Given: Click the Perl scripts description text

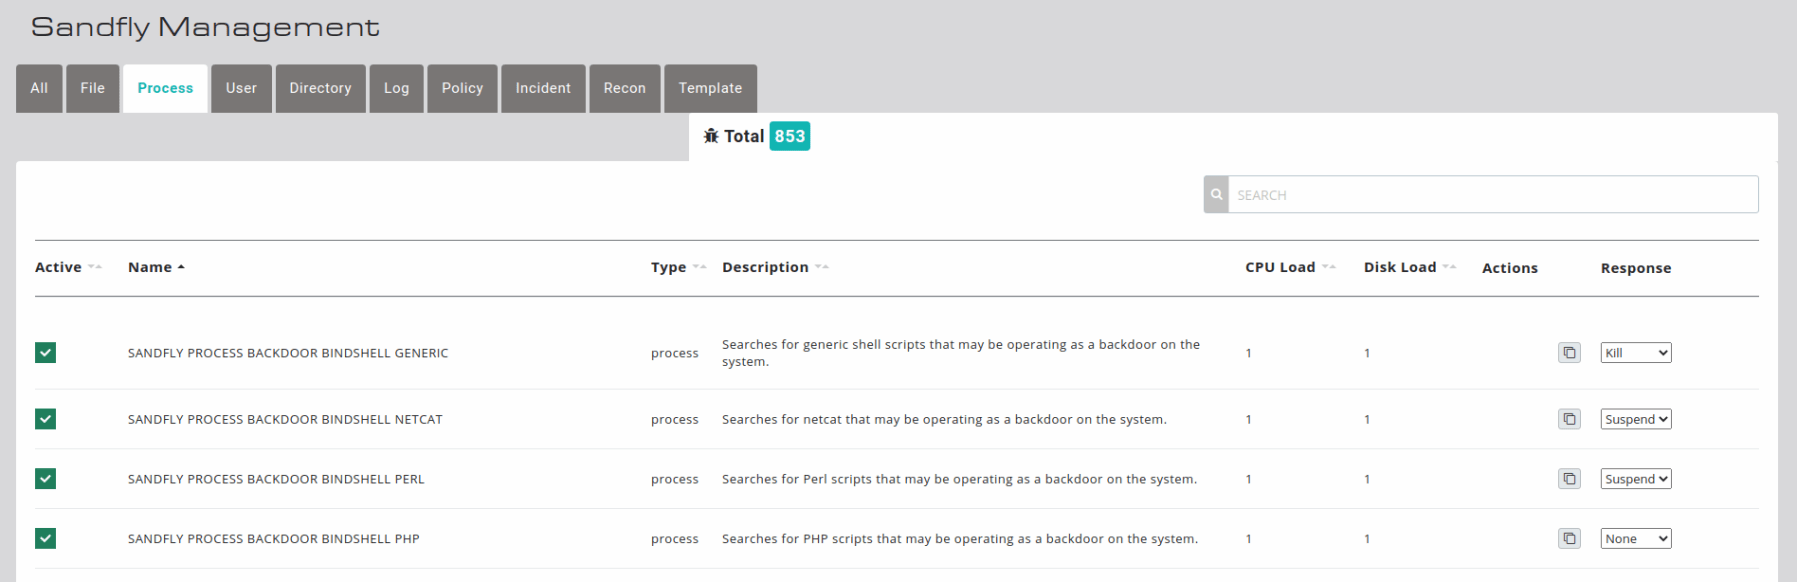Looking at the screenshot, I should [959, 479].
